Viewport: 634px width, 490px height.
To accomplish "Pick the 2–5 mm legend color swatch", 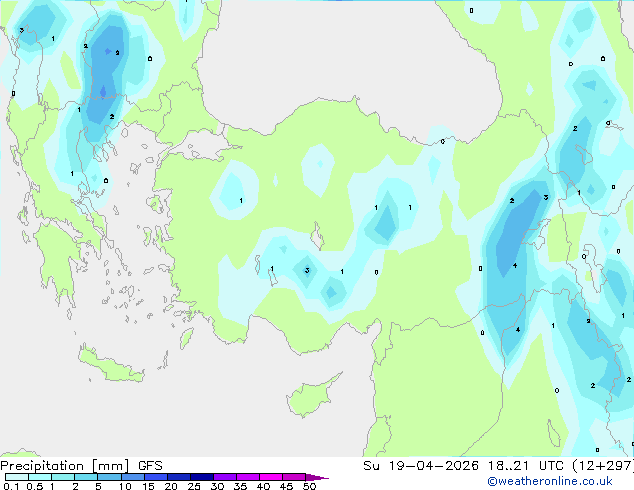I will tap(86, 477).
